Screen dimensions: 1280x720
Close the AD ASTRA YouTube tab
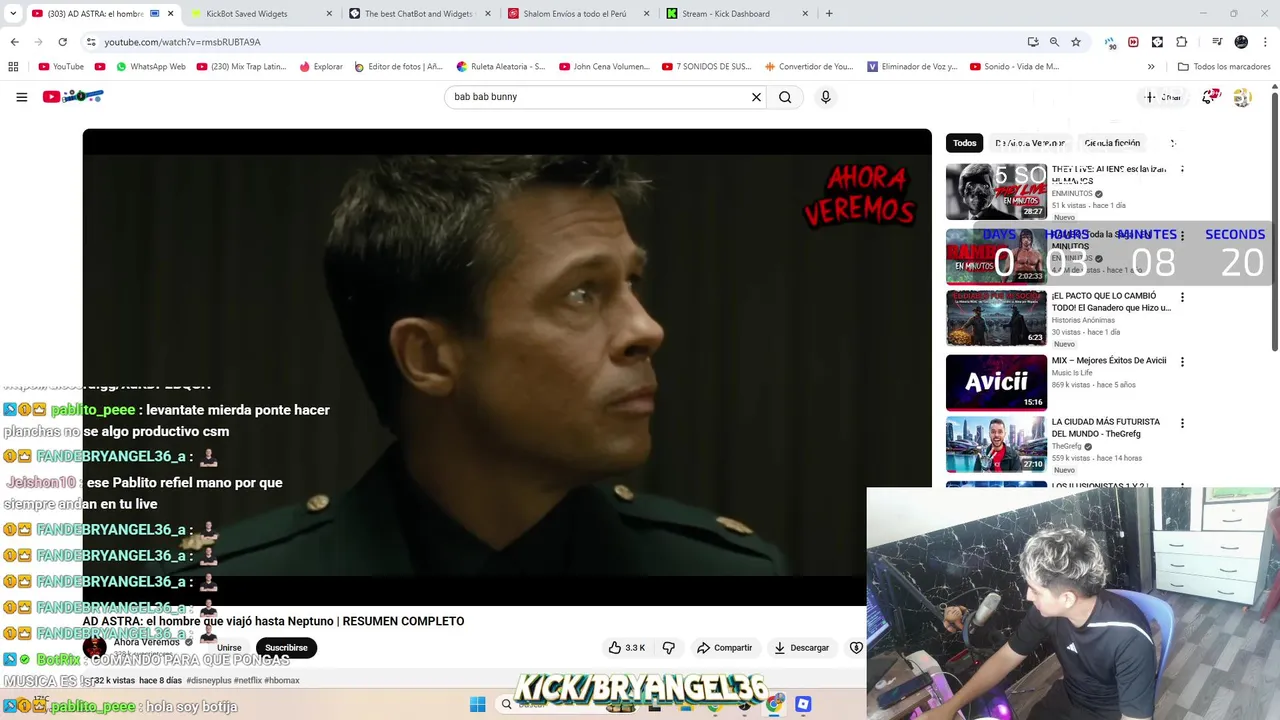pos(171,14)
